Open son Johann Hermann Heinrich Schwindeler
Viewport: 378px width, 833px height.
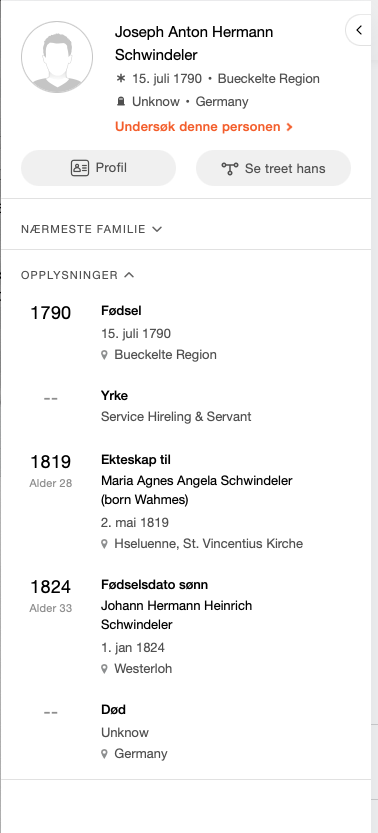pos(176,615)
